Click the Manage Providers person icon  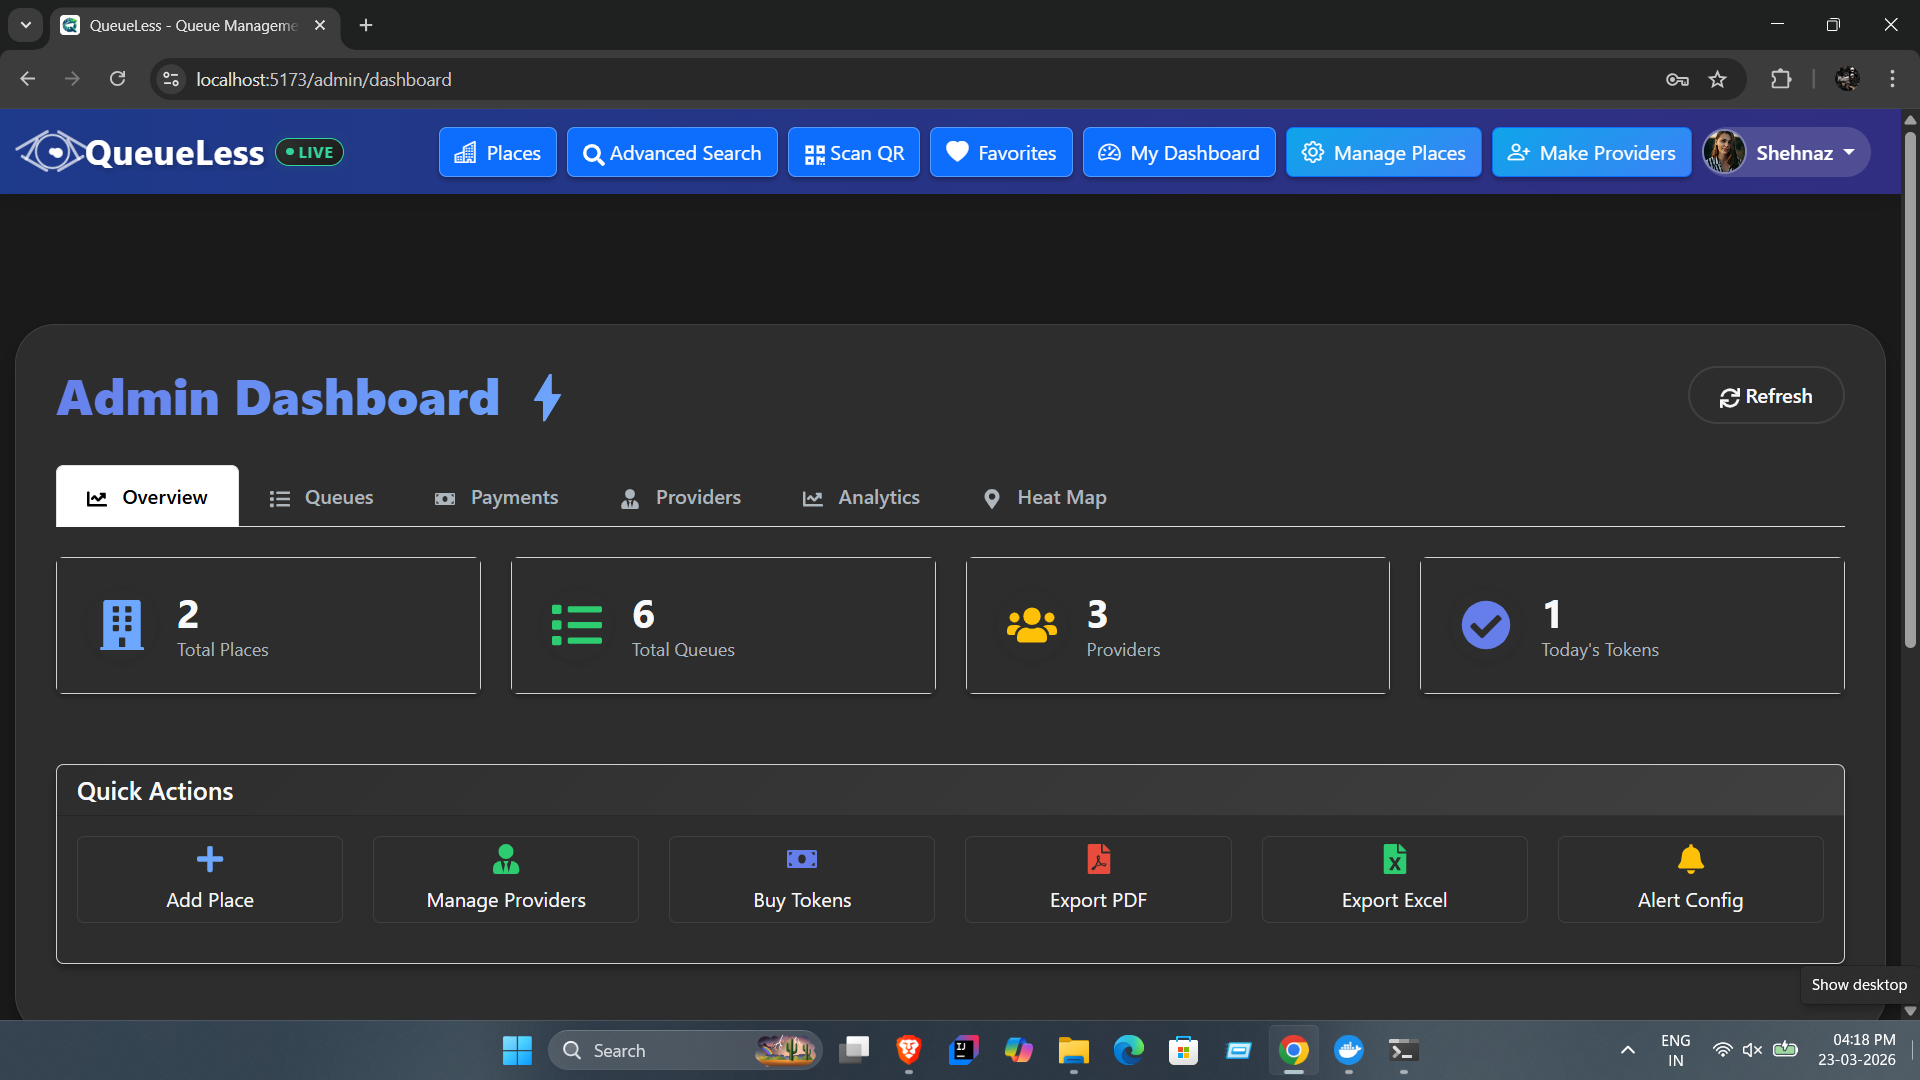pyautogui.click(x=506, y=859)
